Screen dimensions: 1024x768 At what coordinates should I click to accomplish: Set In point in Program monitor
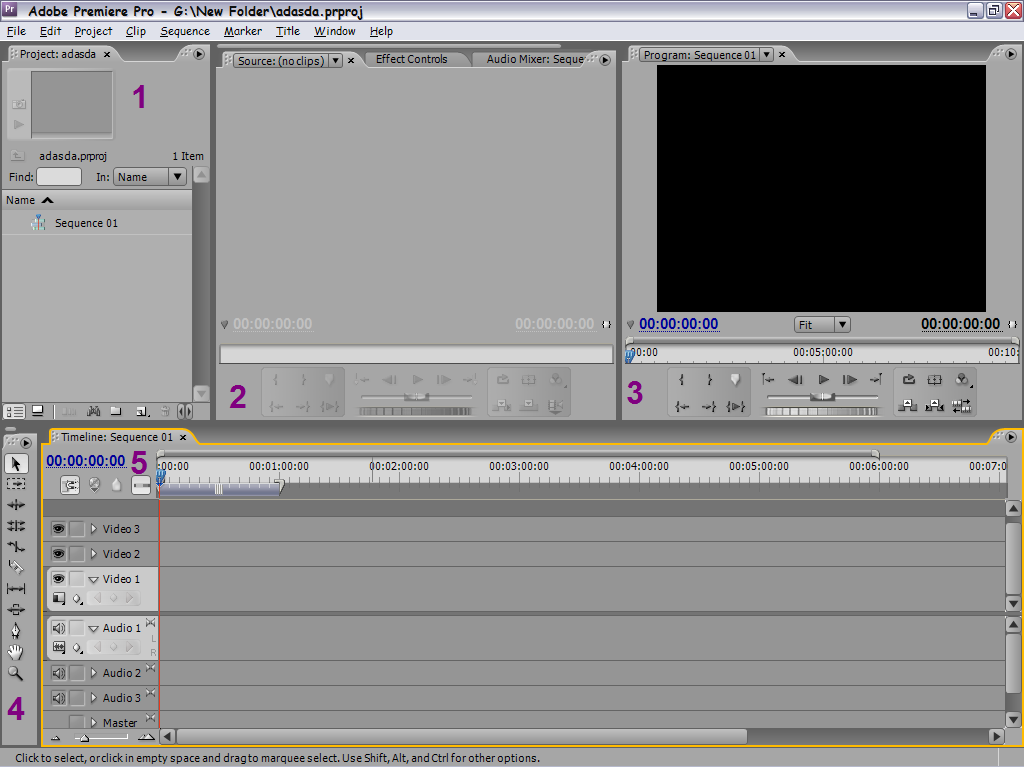(x=682, y=379)
